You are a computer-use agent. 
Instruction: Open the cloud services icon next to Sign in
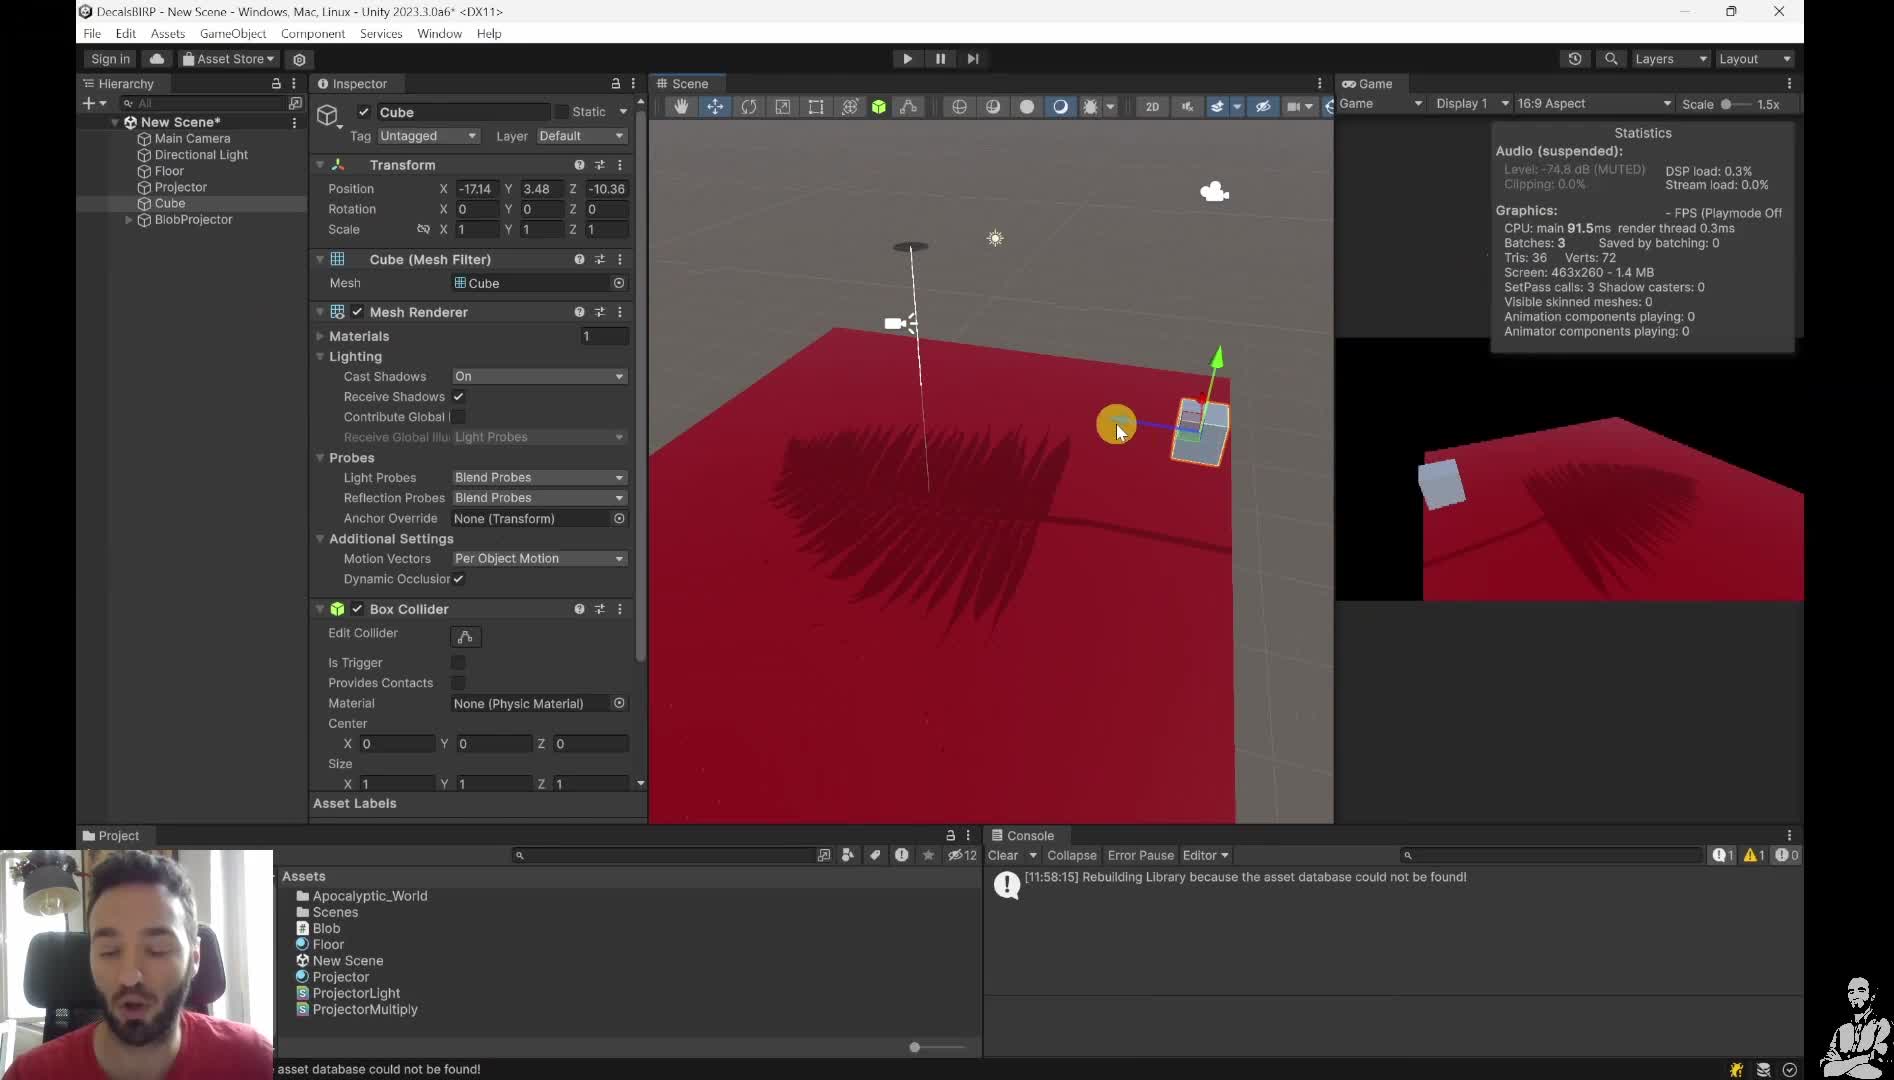pyautogui.click(x=157, y=59)
